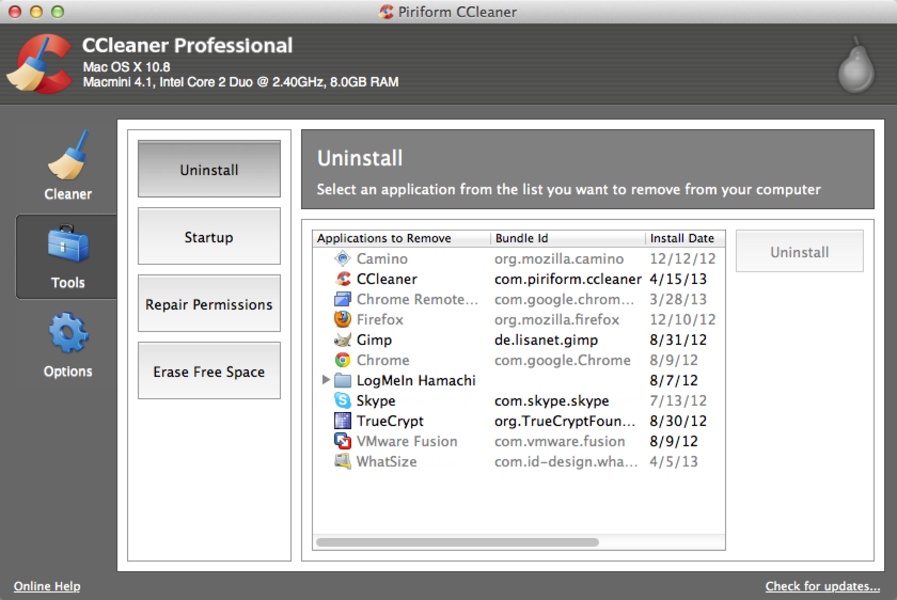The height and width of the screenshot is (600, 897).
Task: Click the Check for updates link
Action: point(822,586)
